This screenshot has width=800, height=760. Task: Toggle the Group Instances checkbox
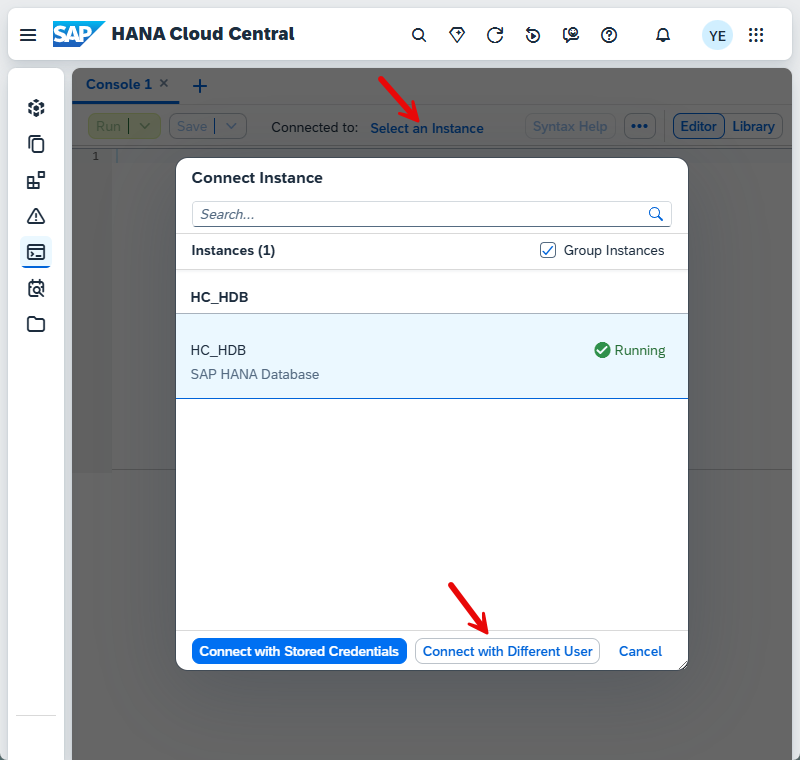click(x=548, y=250)
